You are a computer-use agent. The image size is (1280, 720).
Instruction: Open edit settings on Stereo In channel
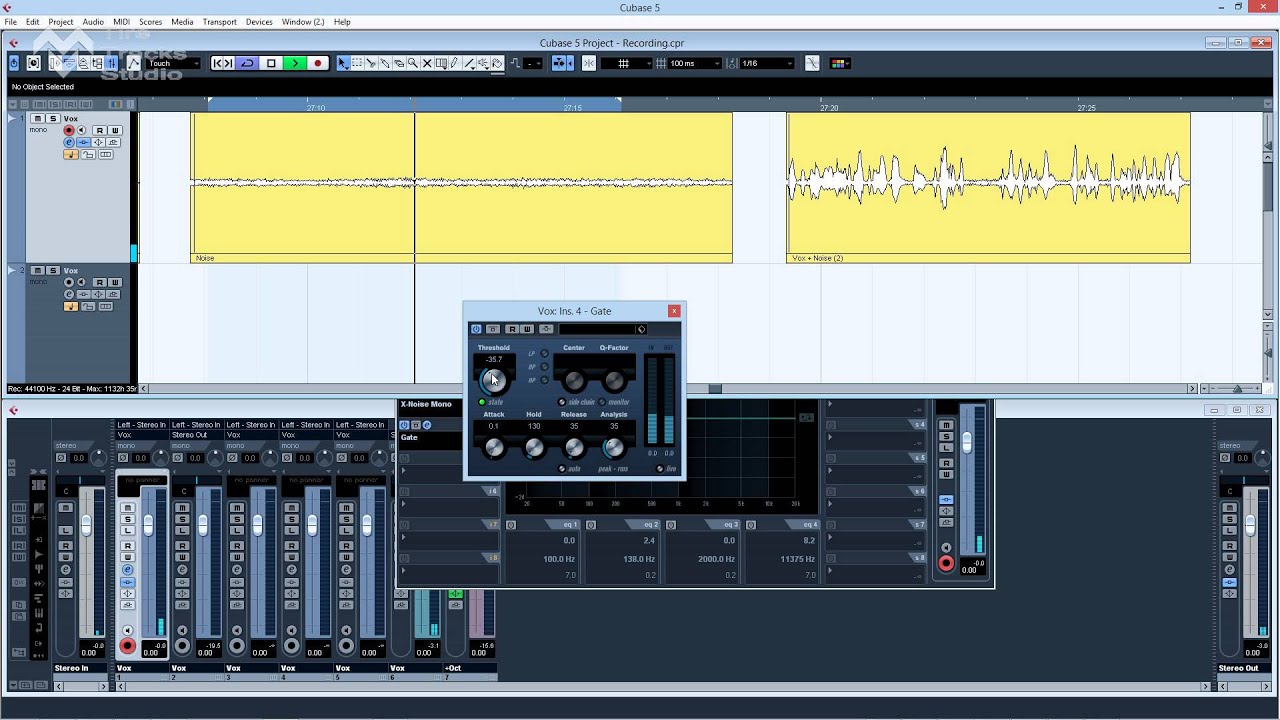tap(66, 569)
